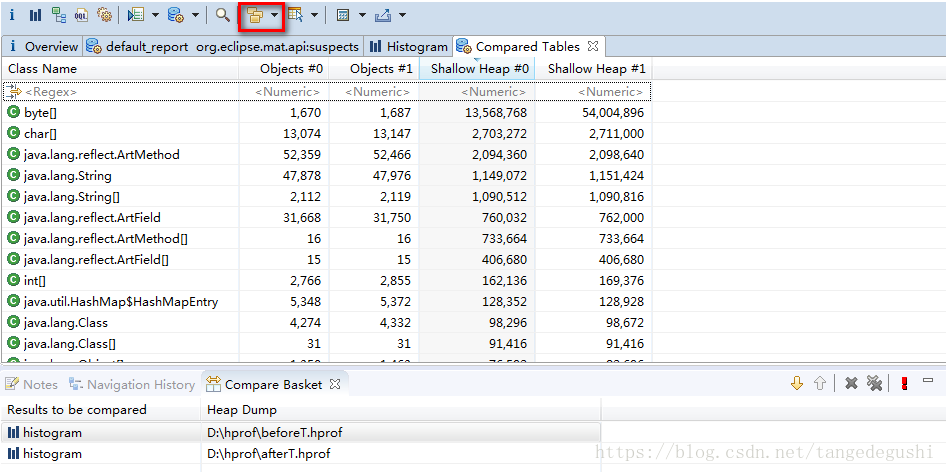Click the histogram icon of the afterT.hprof row
The height and width of the screenshot is (472, 946).
pos(13,453)
